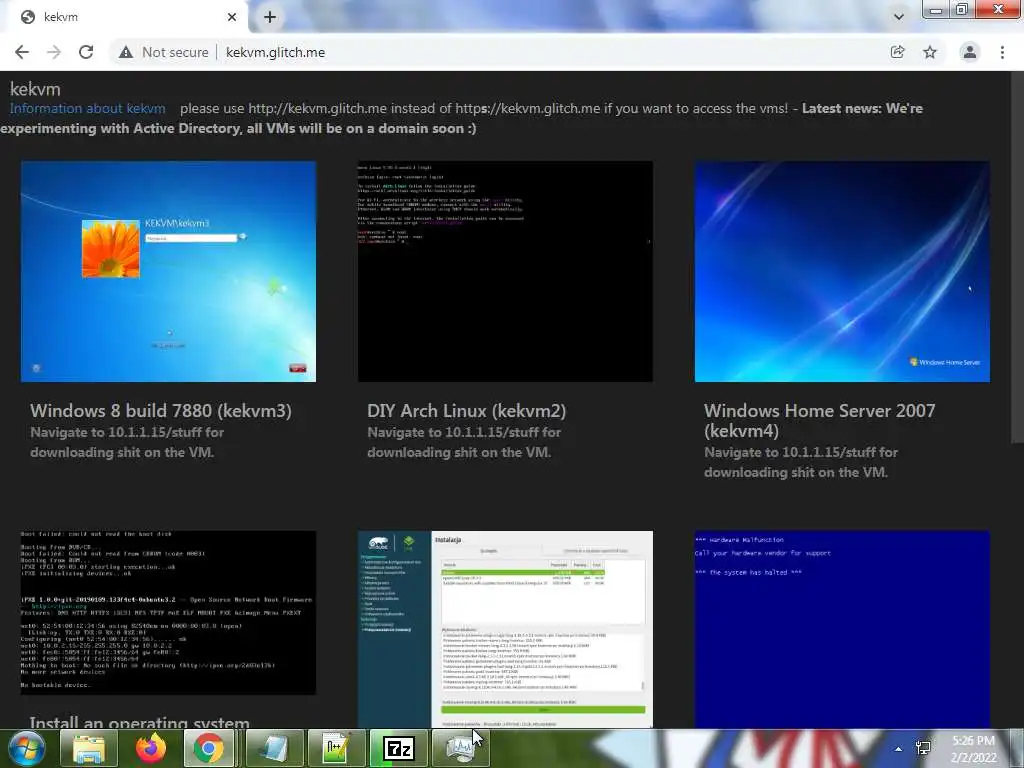
Task: Open the Windows 8 build 7880 thumbnail
Action: click(x=168, y=272)
